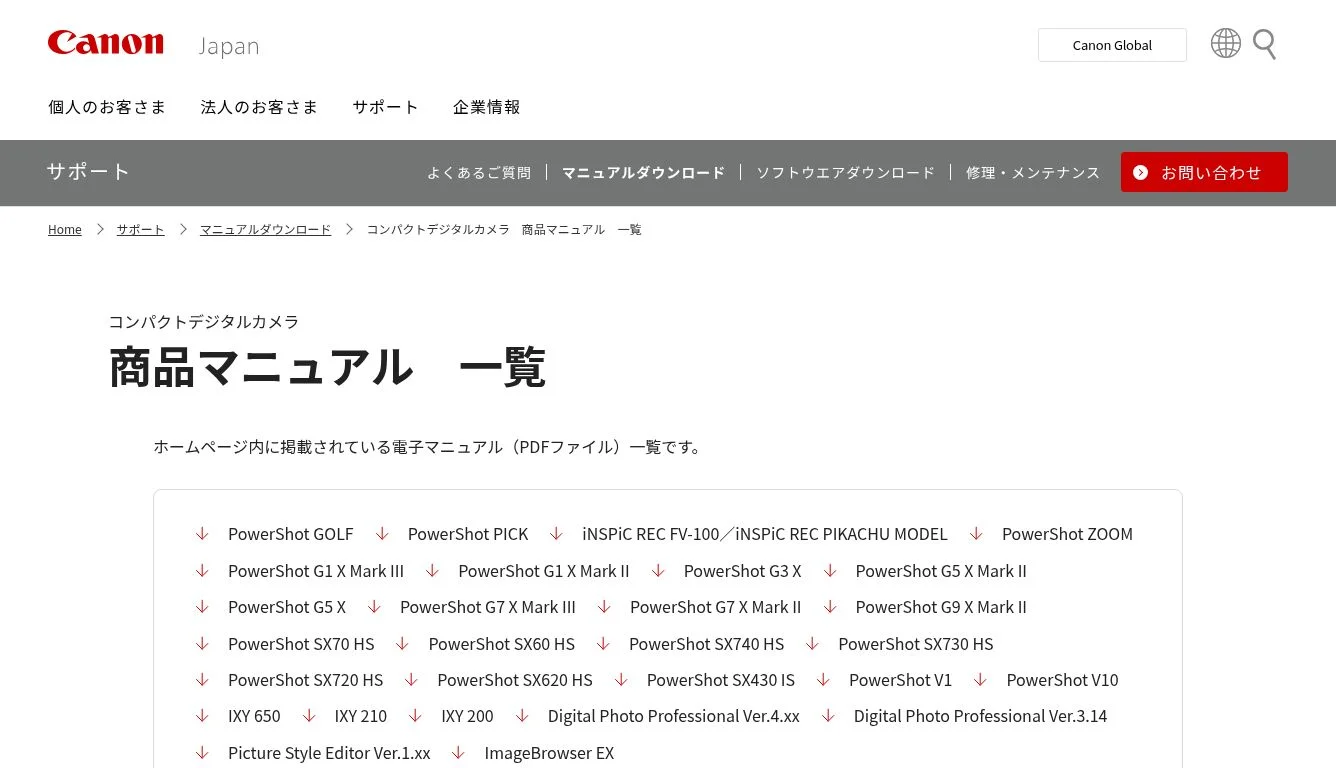Jump to PowerShot G9 X Mark II manuals

pos(941,607)
